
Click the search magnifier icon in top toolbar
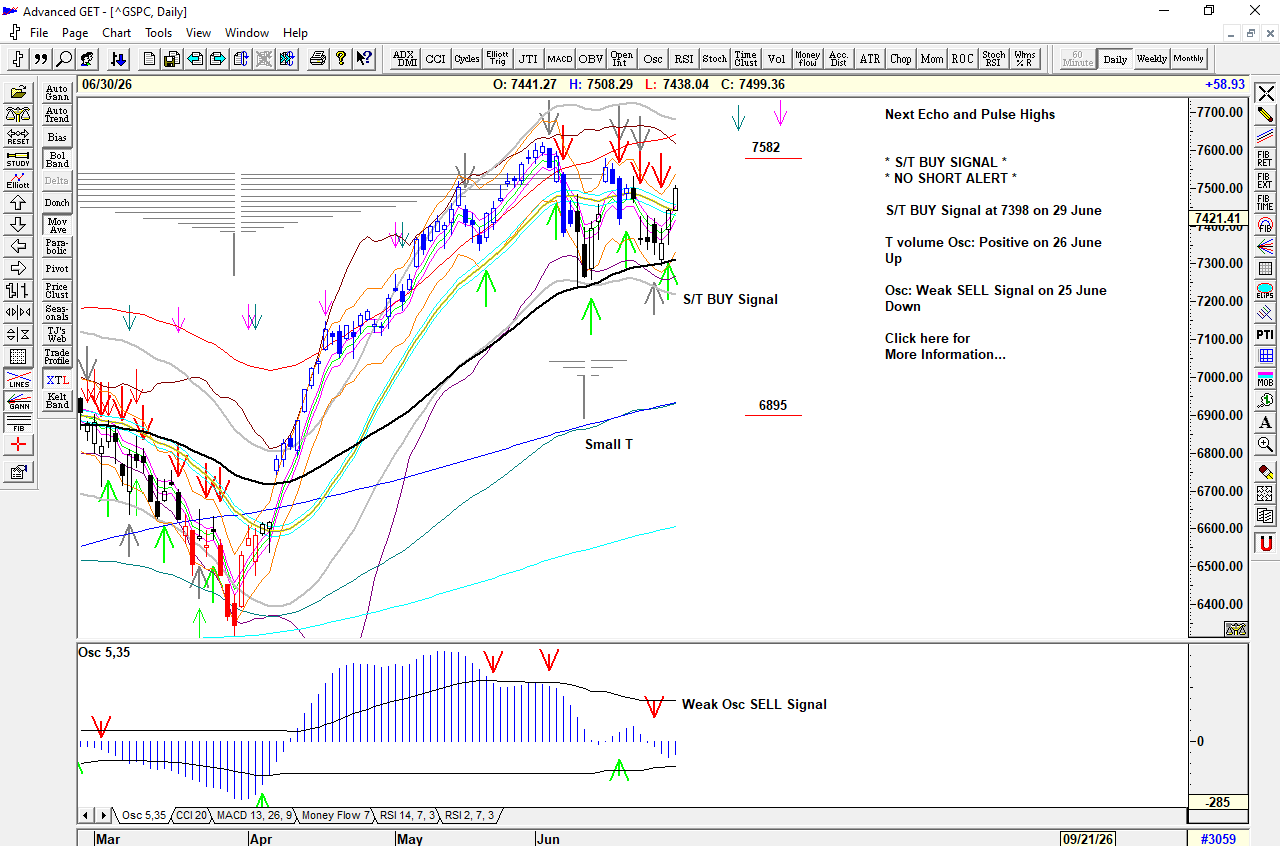click(64, 59)
